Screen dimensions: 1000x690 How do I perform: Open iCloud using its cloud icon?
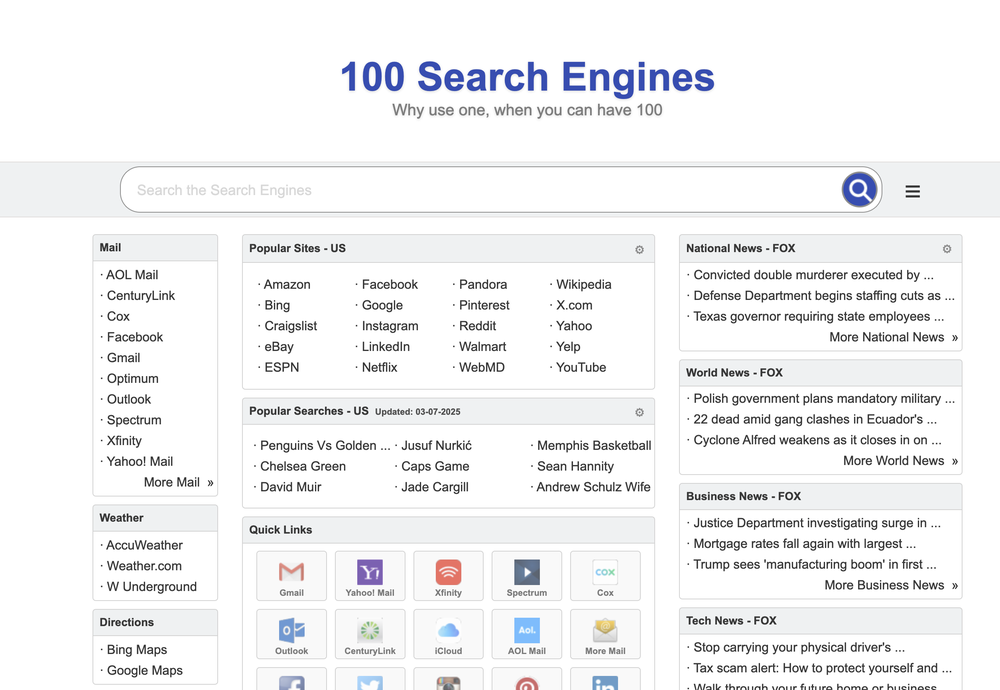point(448,633)
